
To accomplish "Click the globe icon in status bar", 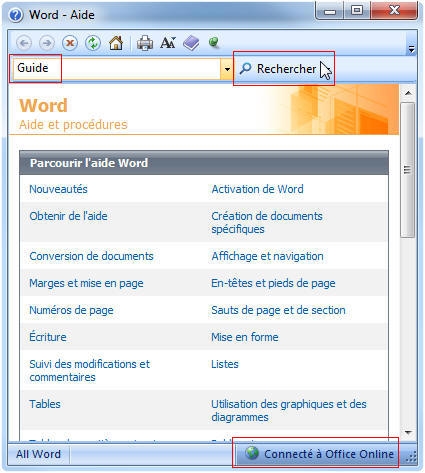I will [x=252, y=453].
